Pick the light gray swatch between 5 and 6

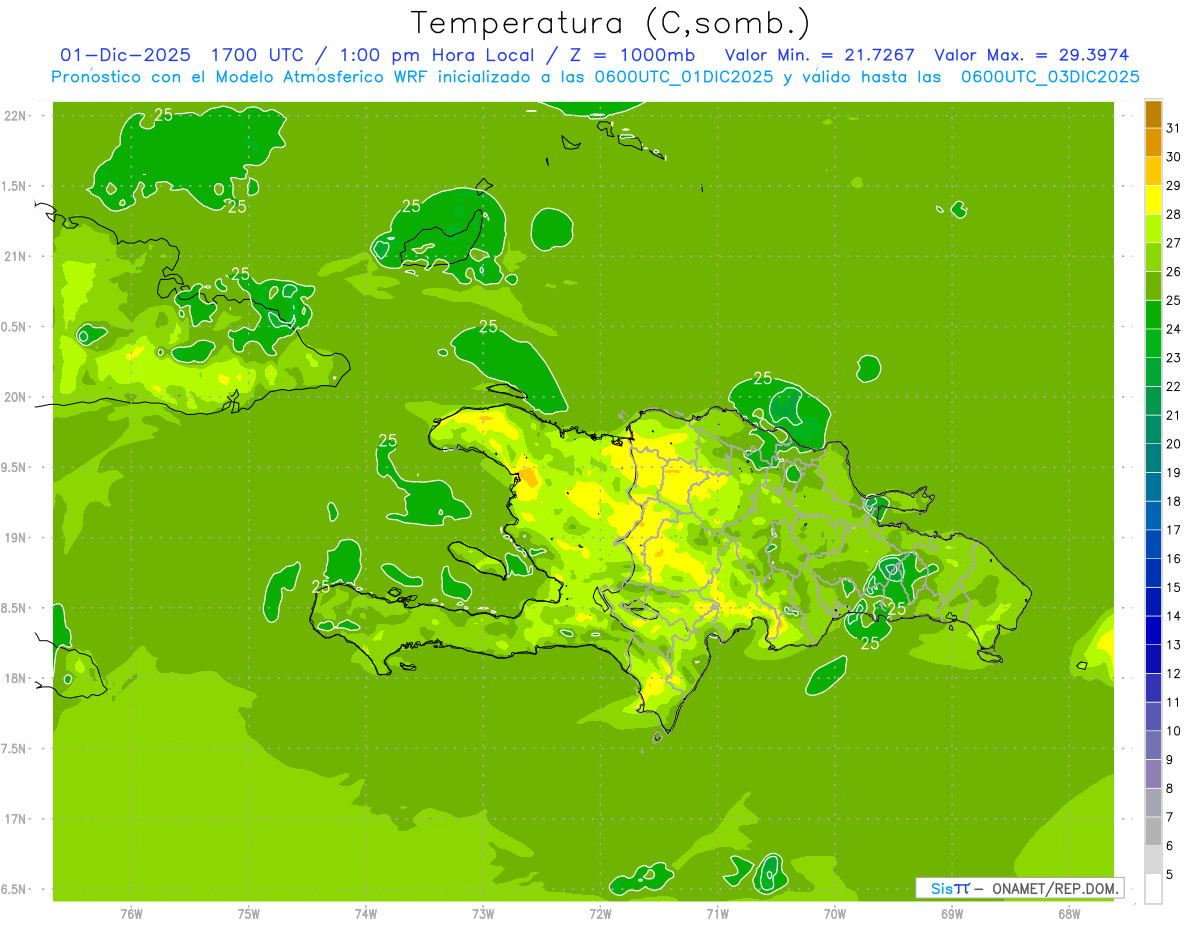point(1153,860)
